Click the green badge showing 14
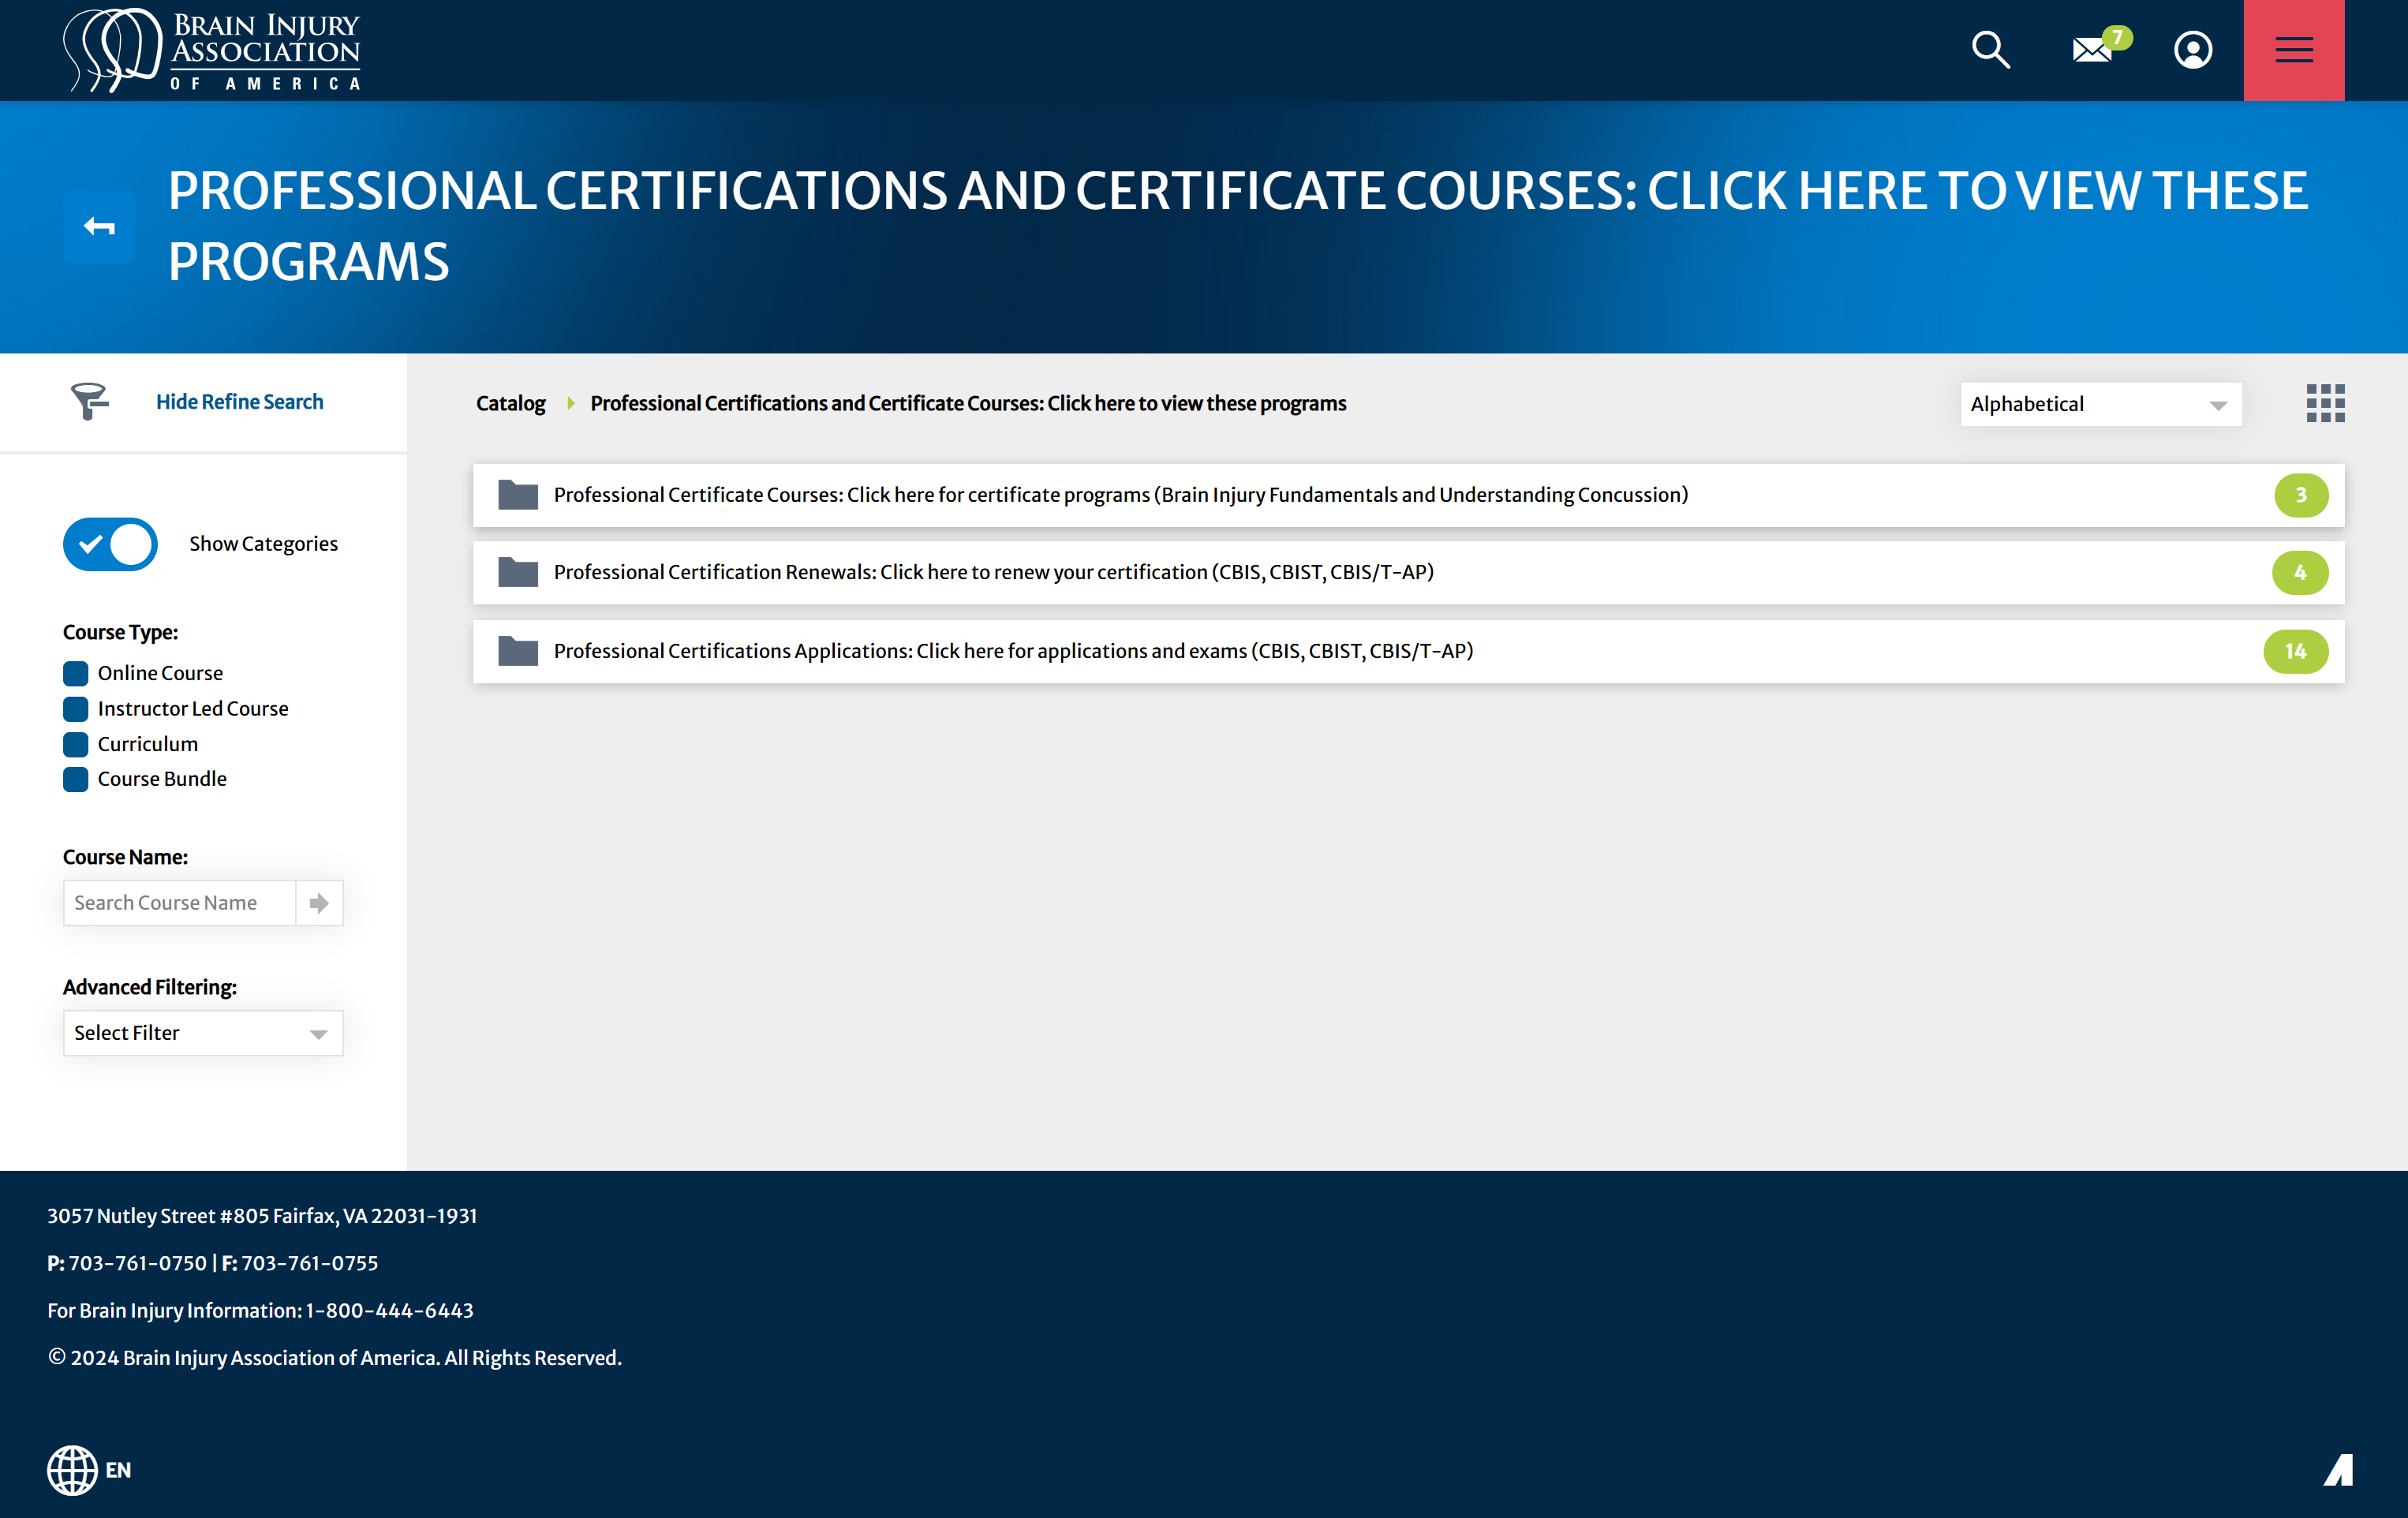The height and width of the screenshot is (1518, 2408). (x=2295, y=651)
